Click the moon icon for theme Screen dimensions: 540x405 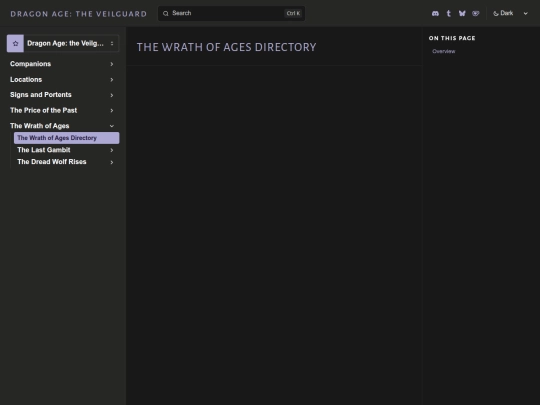pos(496,13)
